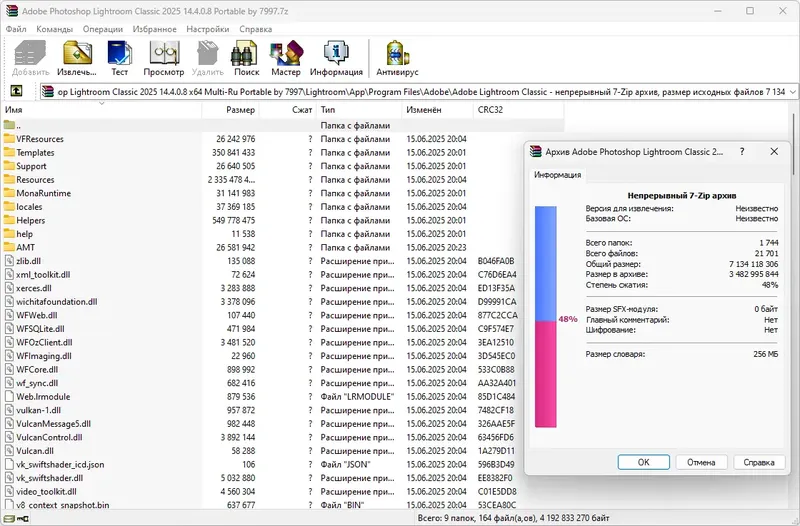Open the Information (Информация) toolbar icon
Image resolution: width=800 pixels, height=526 pixels.
coord(336,53)
